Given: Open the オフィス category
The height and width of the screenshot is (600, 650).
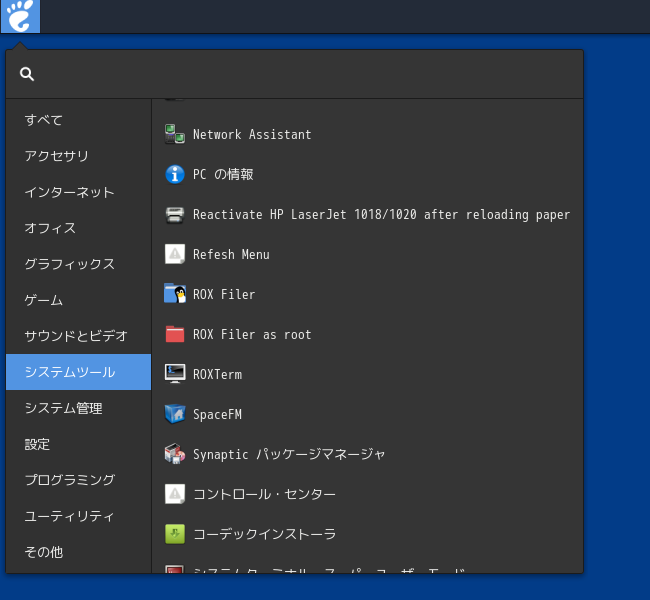Looking at the screenshot, I should click(78, 228).
